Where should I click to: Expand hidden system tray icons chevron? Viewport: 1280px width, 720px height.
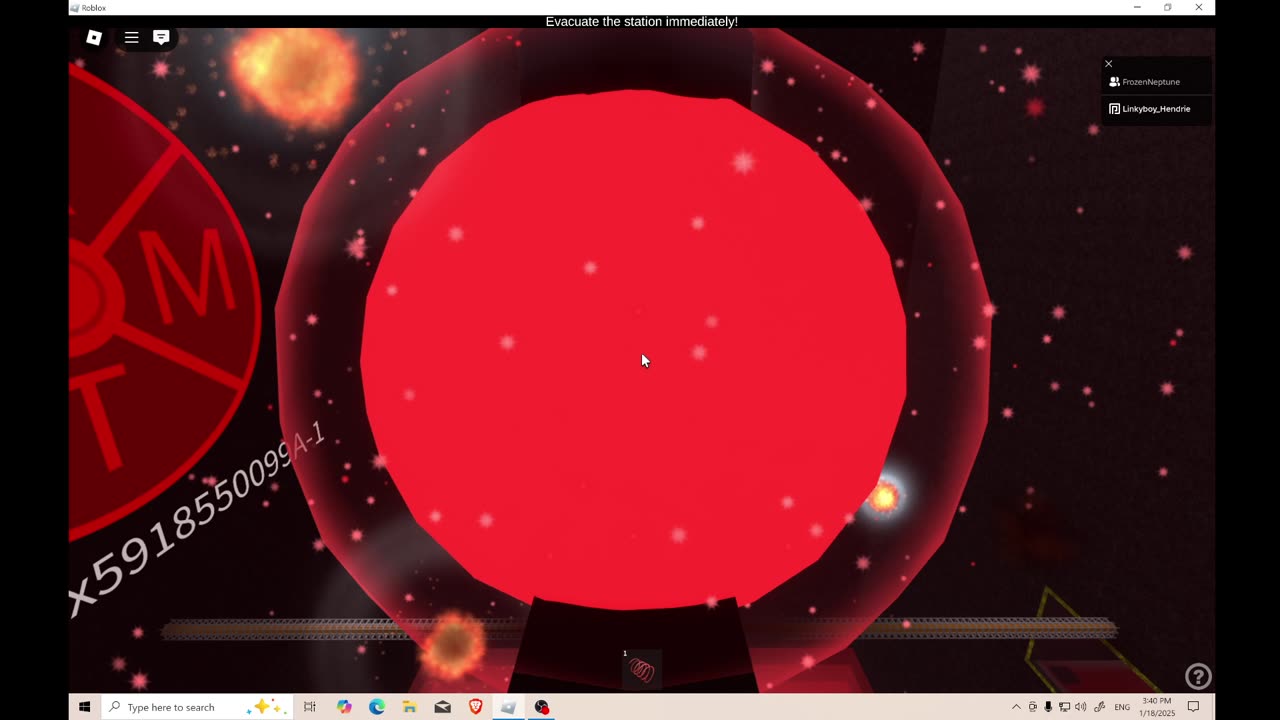pos(1016,707)
